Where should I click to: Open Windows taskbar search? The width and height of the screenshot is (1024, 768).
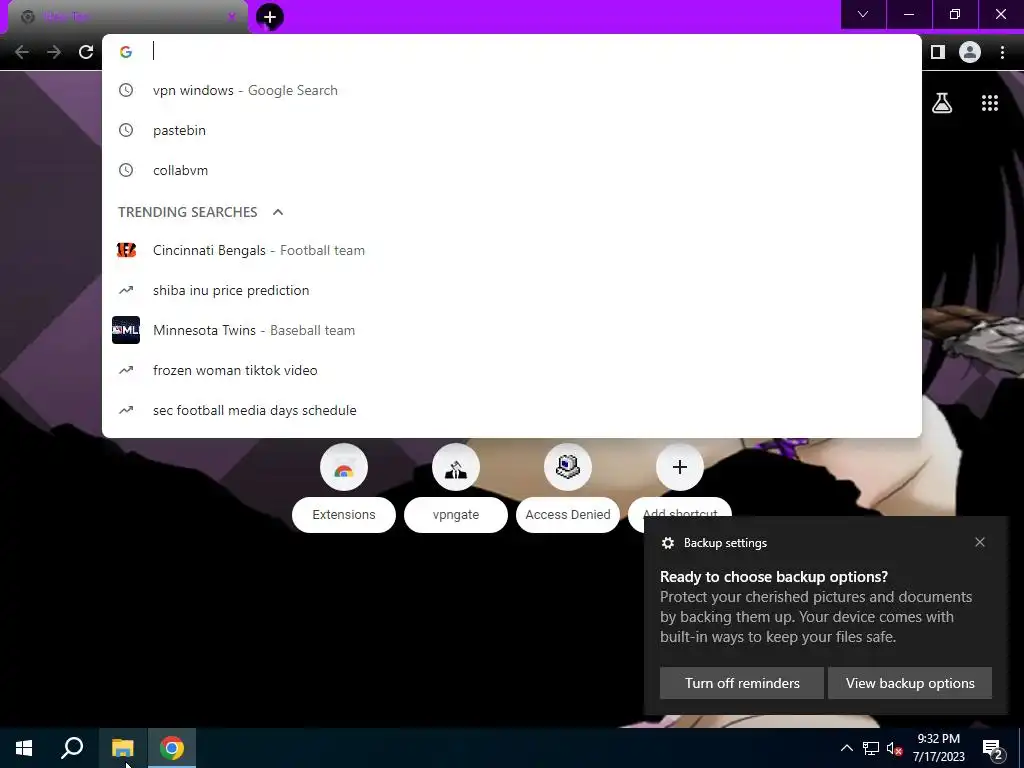(x=72, y=748)
